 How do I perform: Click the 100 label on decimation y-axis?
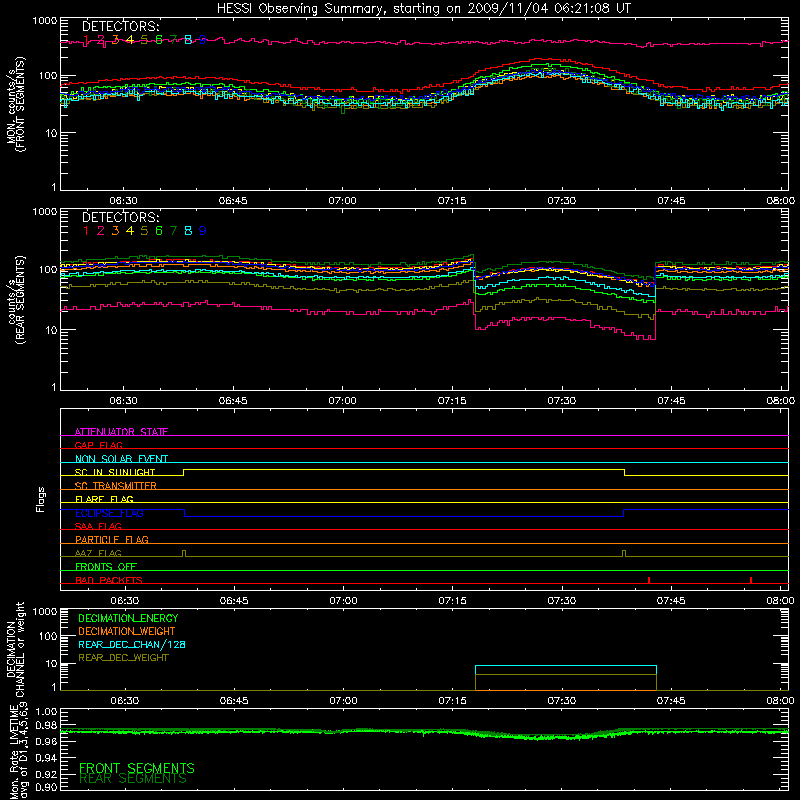[48, 636]
